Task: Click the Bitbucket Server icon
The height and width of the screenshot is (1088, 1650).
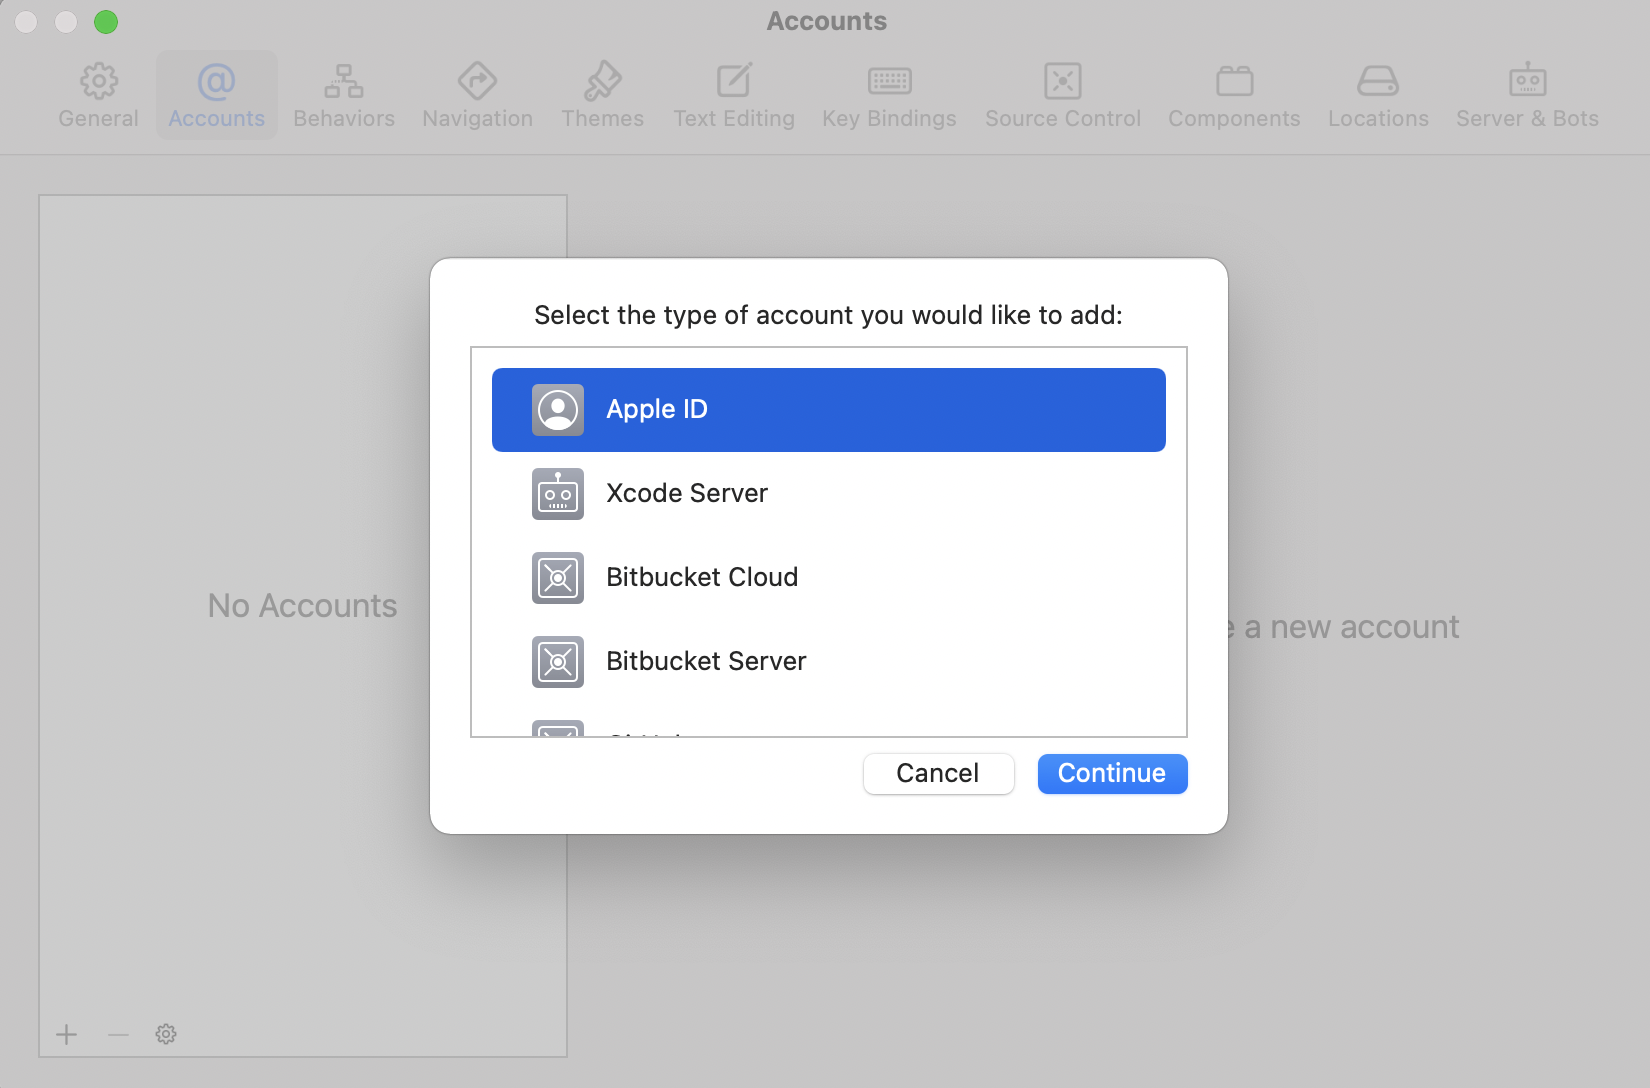Action: (558, 662)
